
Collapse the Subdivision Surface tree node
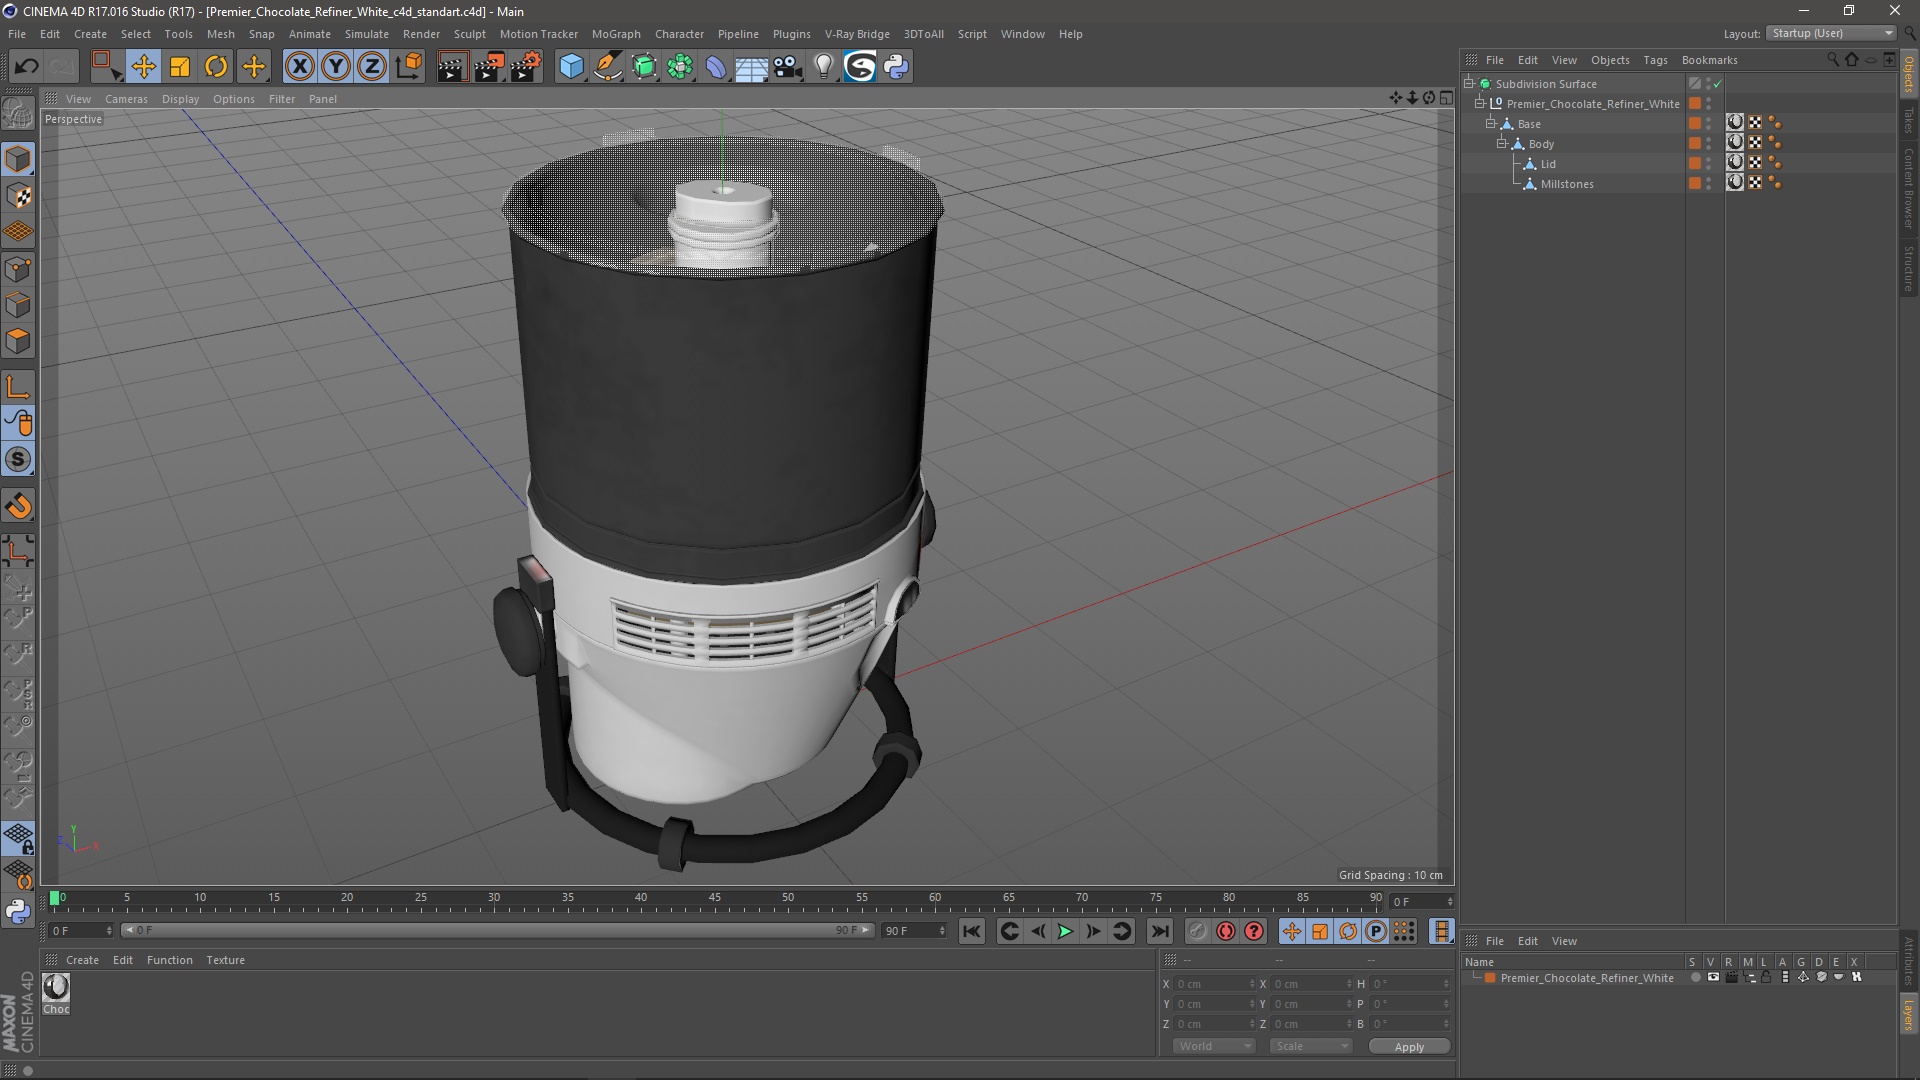1469,84
